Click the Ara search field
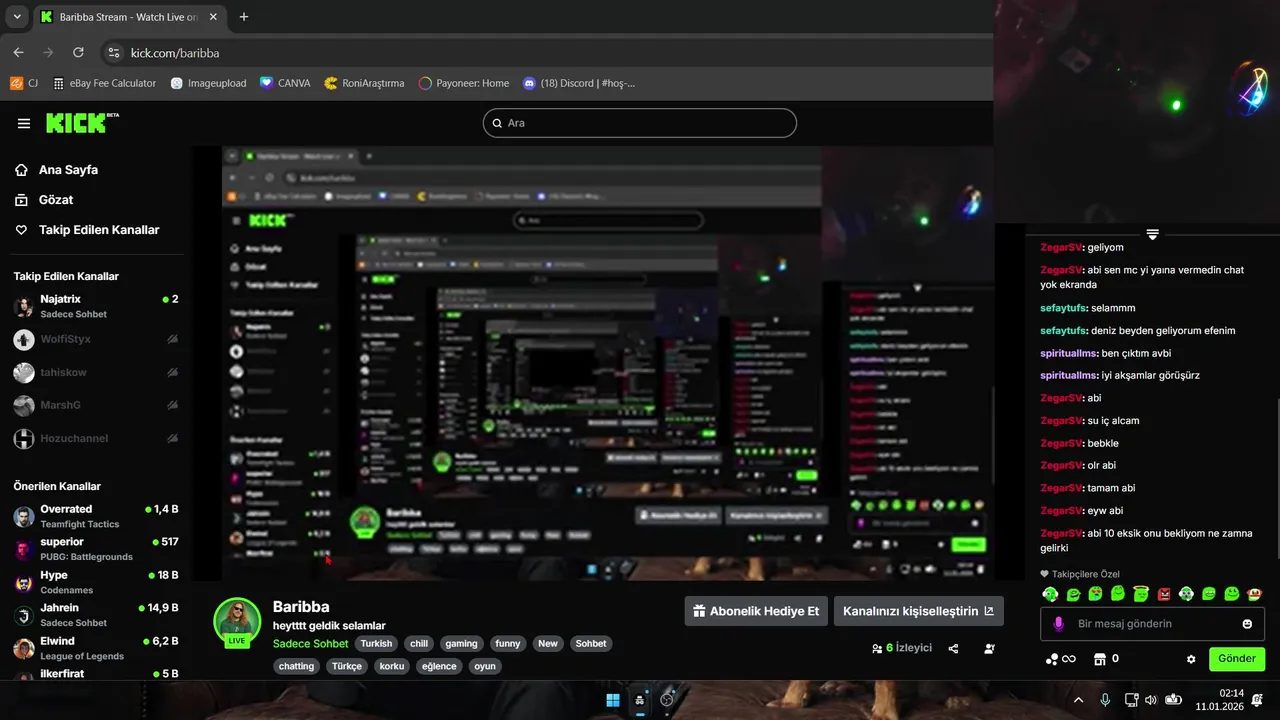The height and width of the screenshot is (720, 1280). coord(640,123)
